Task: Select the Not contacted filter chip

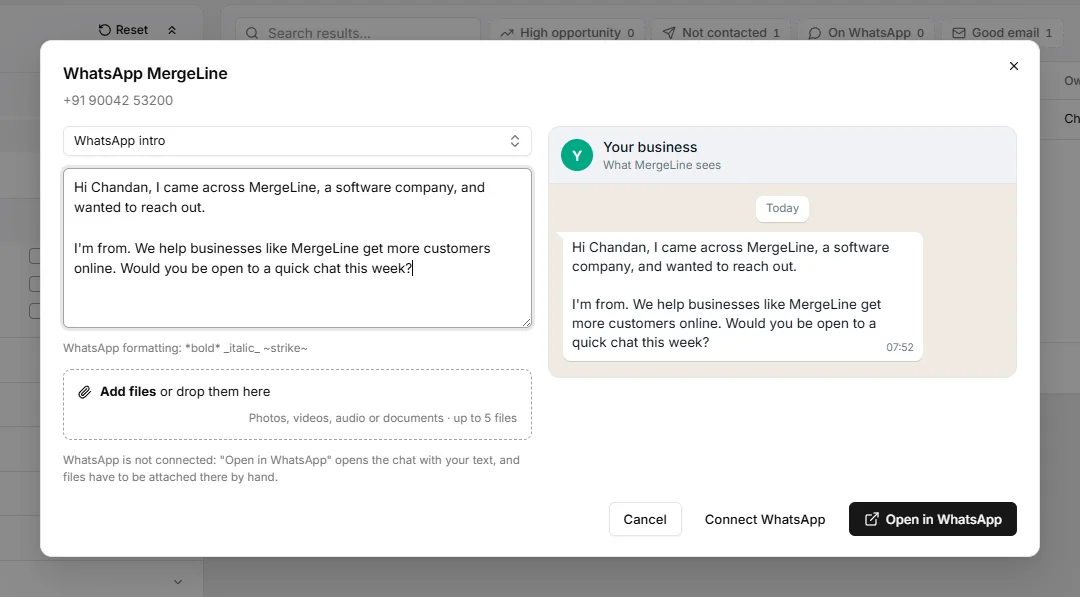Action: coord(720,33)
